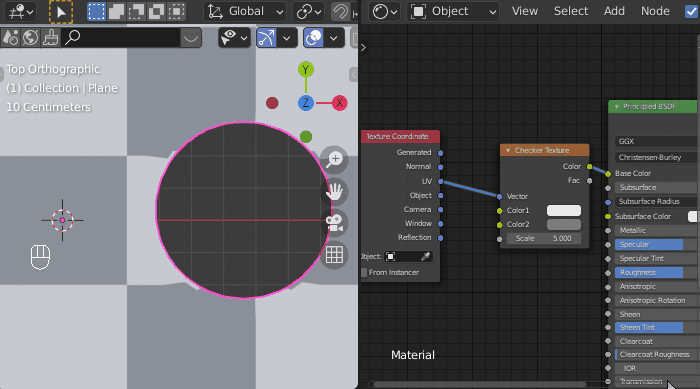The image size is (700, 389).
Task: Toggle camera view with camera icon
Action: 334,223
